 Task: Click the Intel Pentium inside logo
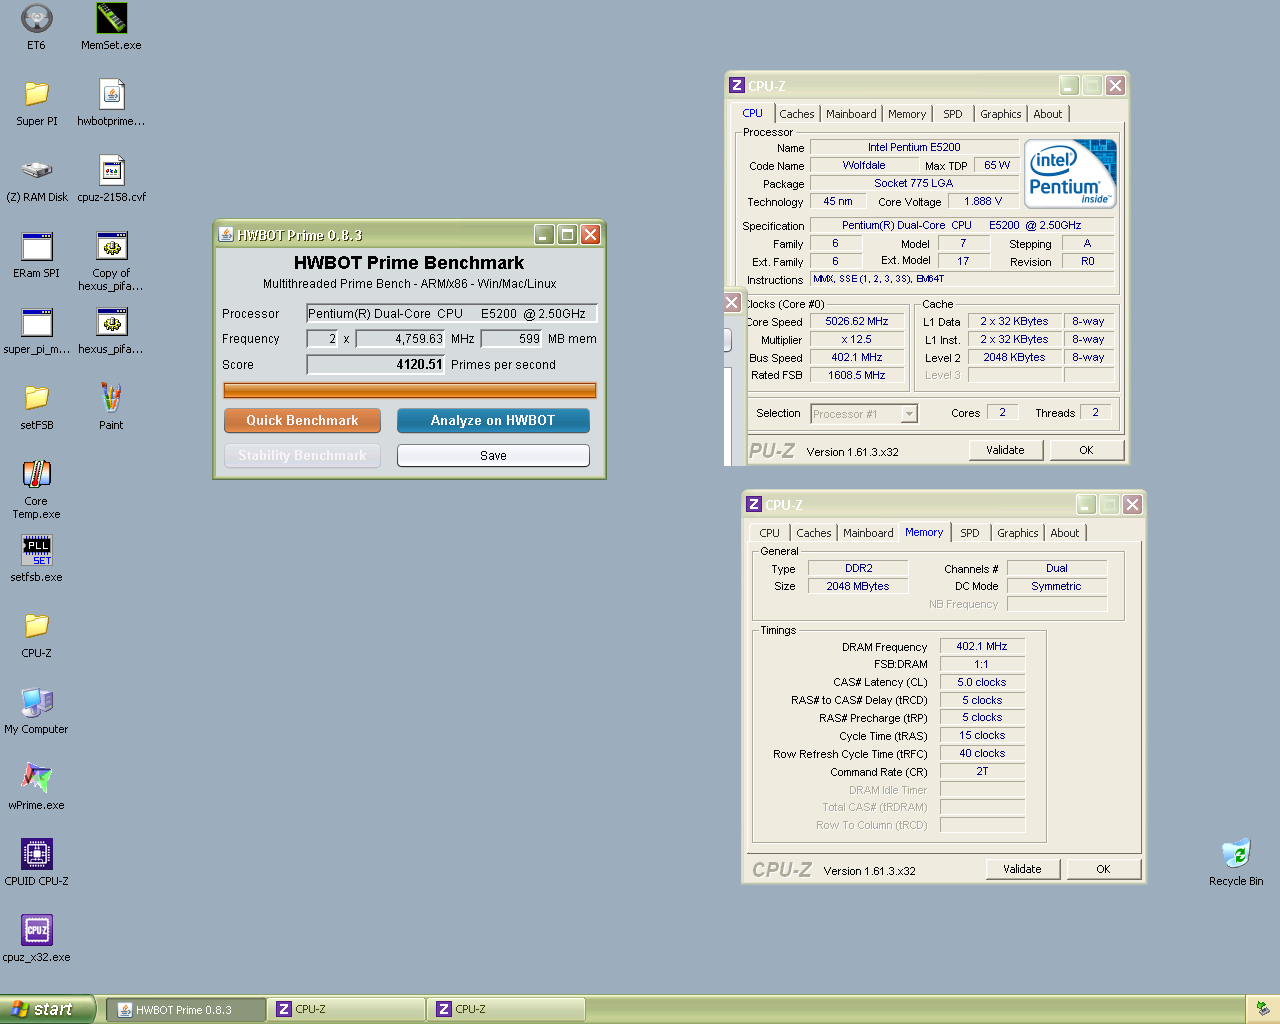(1071, 174)
